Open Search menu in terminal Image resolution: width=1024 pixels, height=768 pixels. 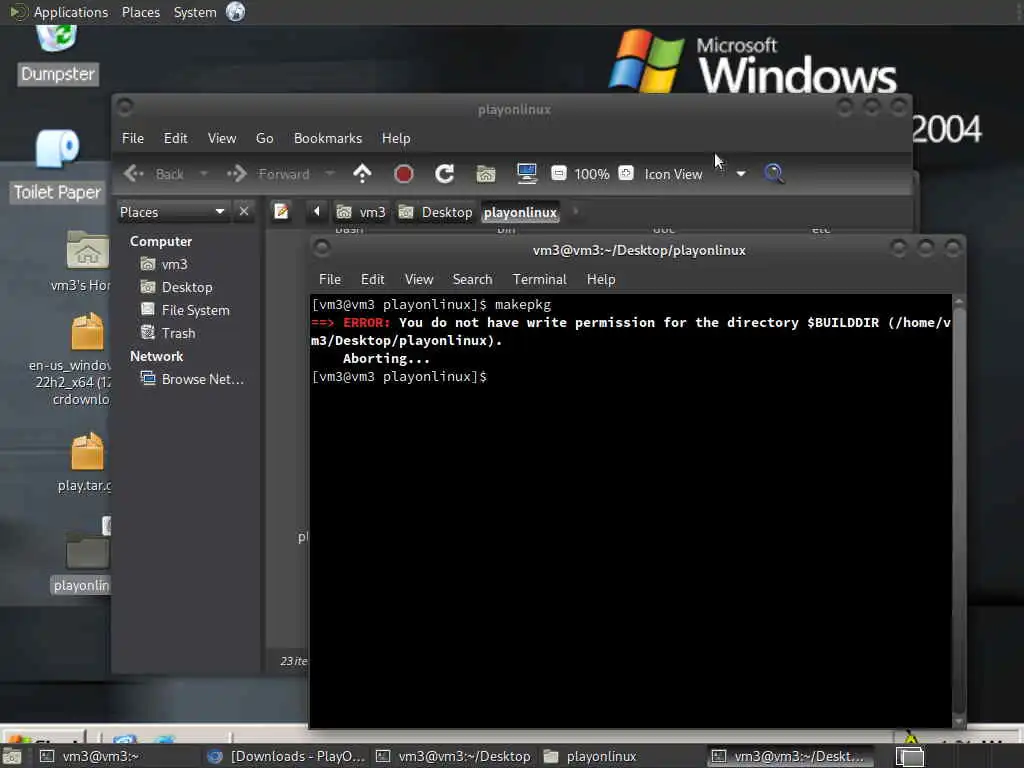click(x=472, y=280)
